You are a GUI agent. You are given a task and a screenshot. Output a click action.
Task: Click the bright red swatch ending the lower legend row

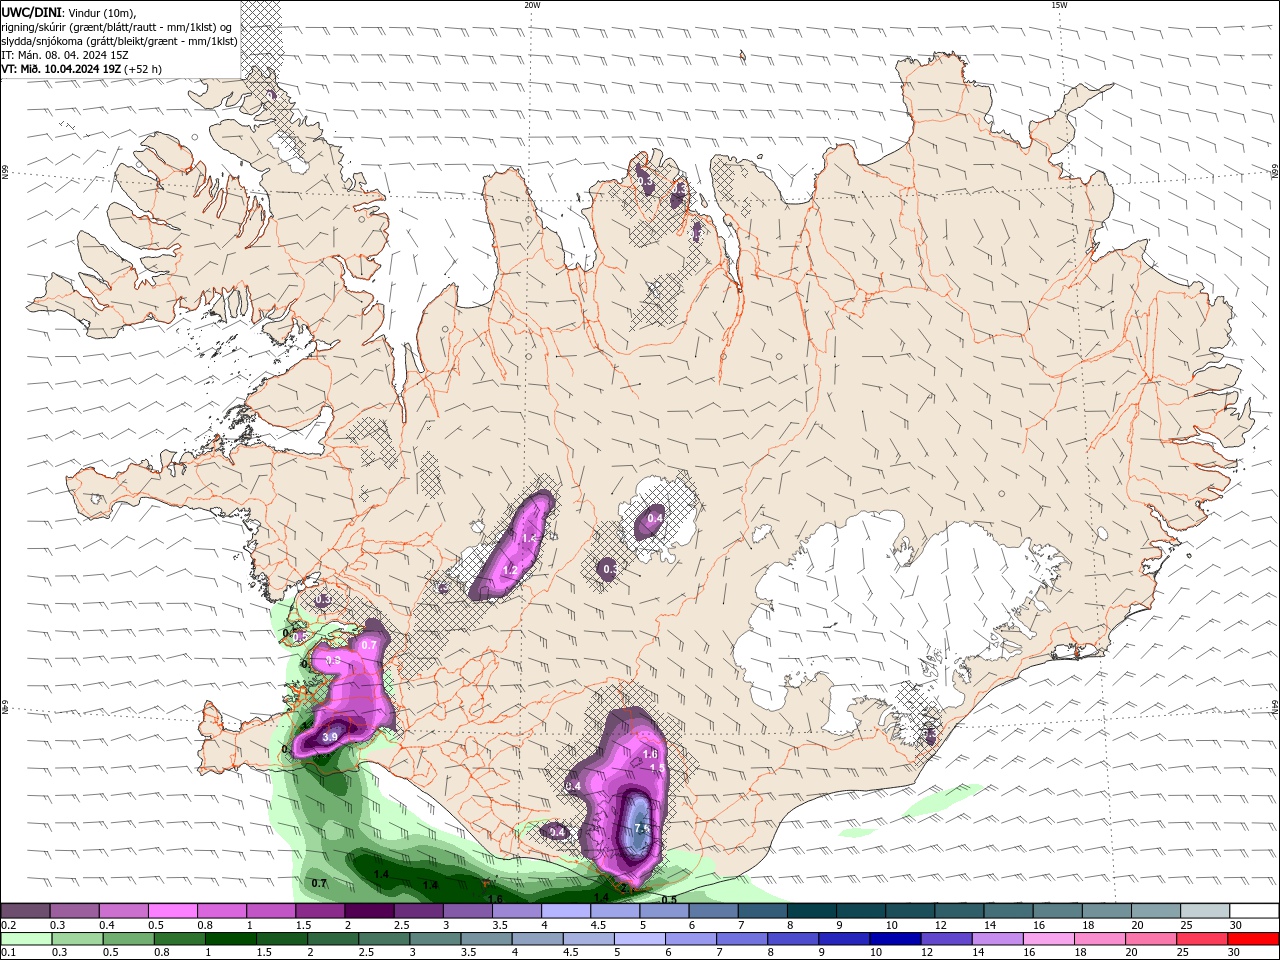pos(1254,939)
